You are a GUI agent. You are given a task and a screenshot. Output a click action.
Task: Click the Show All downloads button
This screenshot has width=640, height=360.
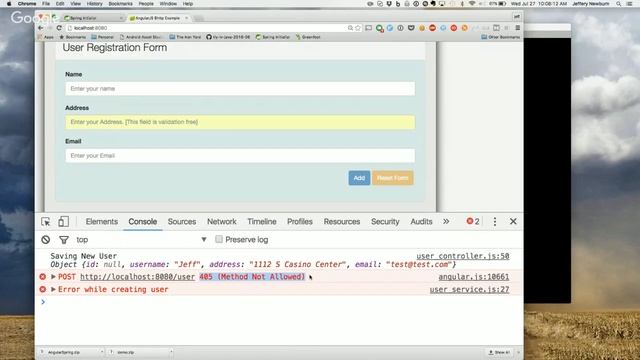[499, 352]
